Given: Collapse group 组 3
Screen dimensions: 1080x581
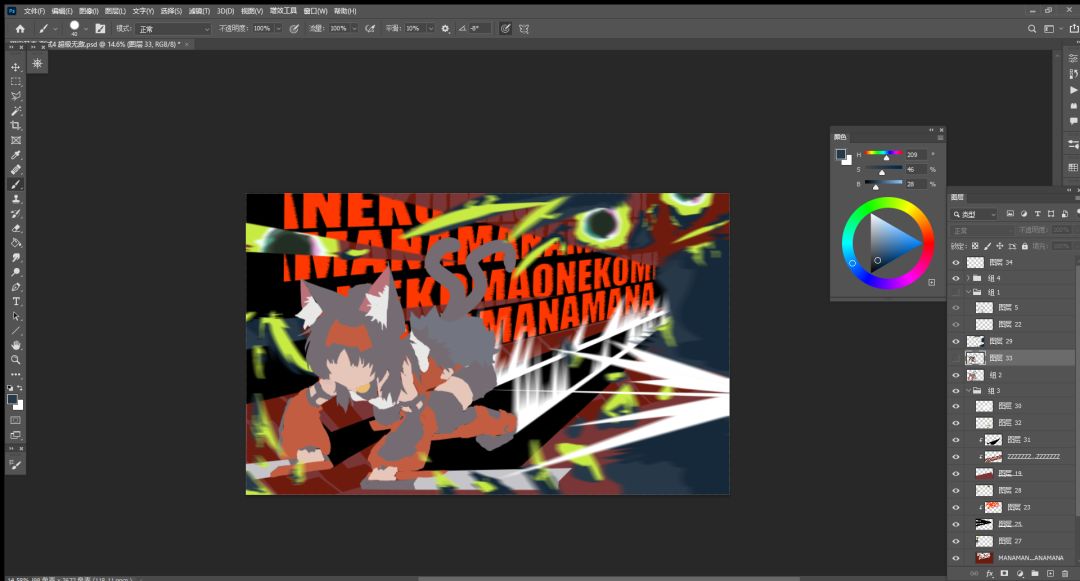Looking at the screenshot, I should click(968, 391).
